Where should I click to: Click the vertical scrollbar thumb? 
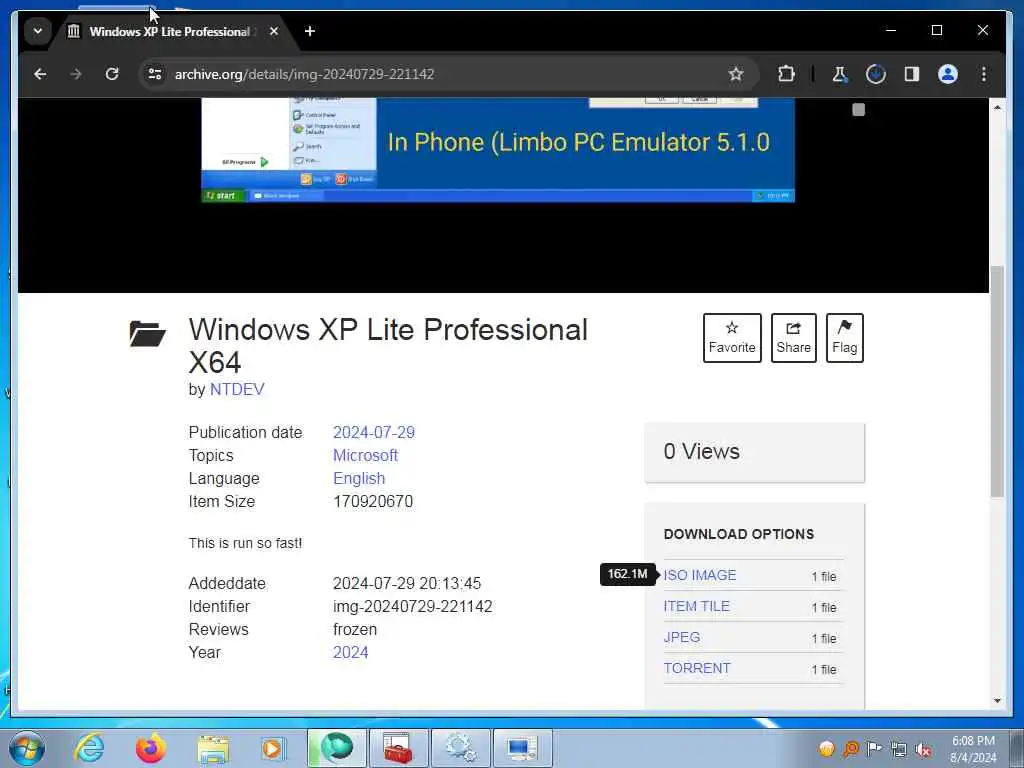pyautogui.click(x=997, y=382)
